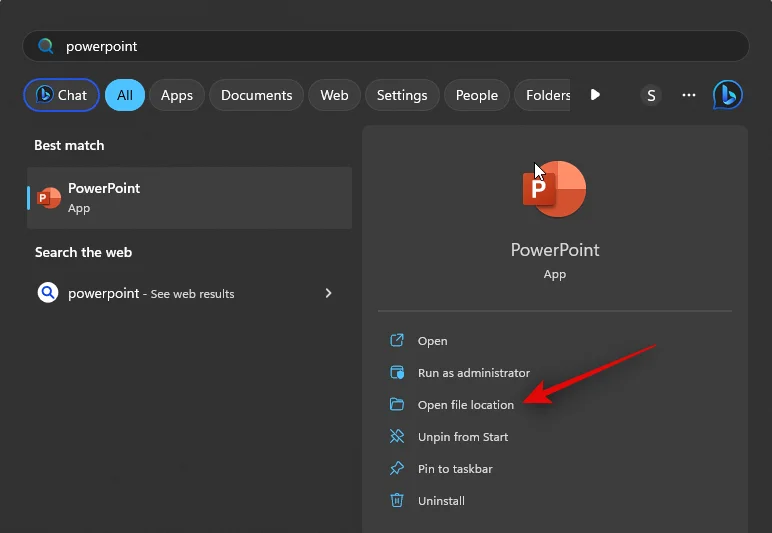The width and height of the screenshot is (772, 533).
Task: Open the three-dots more options menu
Action: point(688,95)
